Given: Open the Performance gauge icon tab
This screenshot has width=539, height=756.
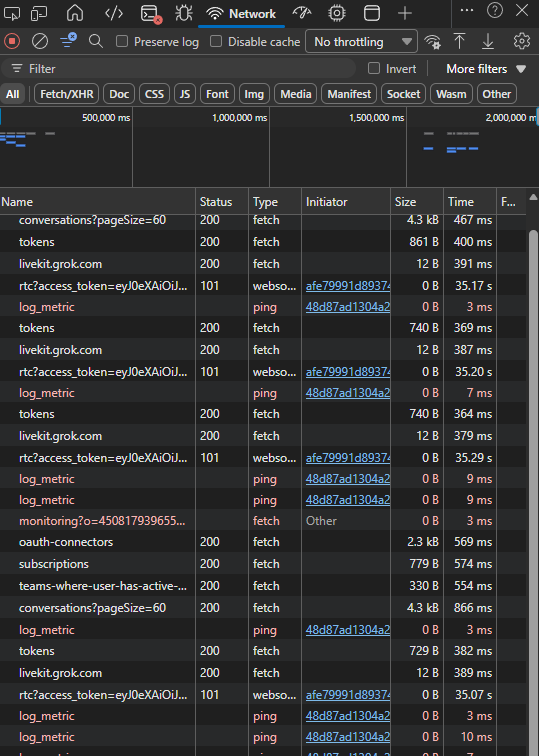Looking at the screenshot, I should coord(302,14).
